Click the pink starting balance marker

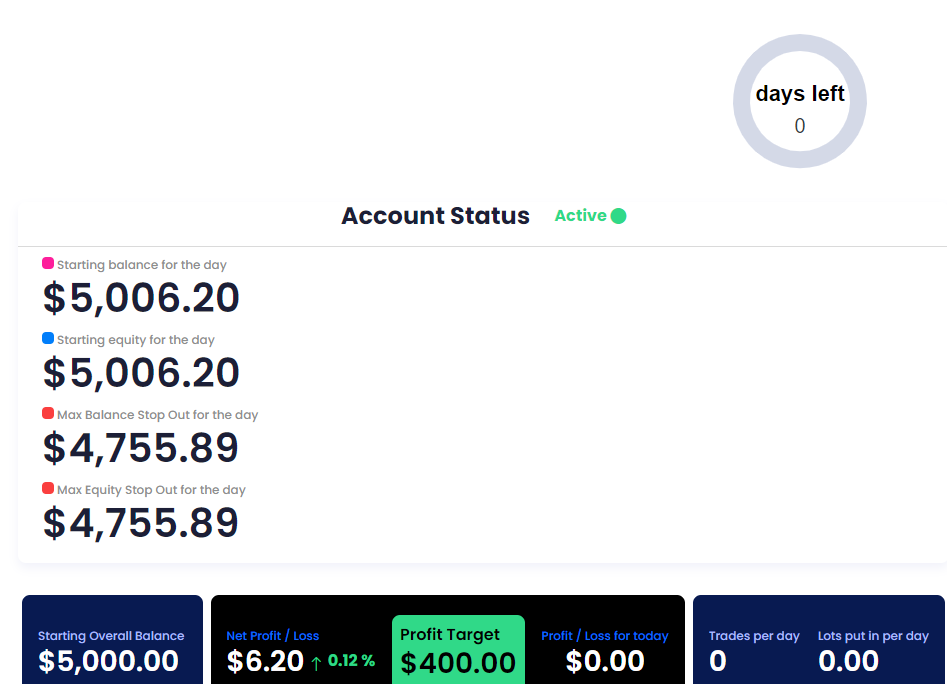[48, 264]
